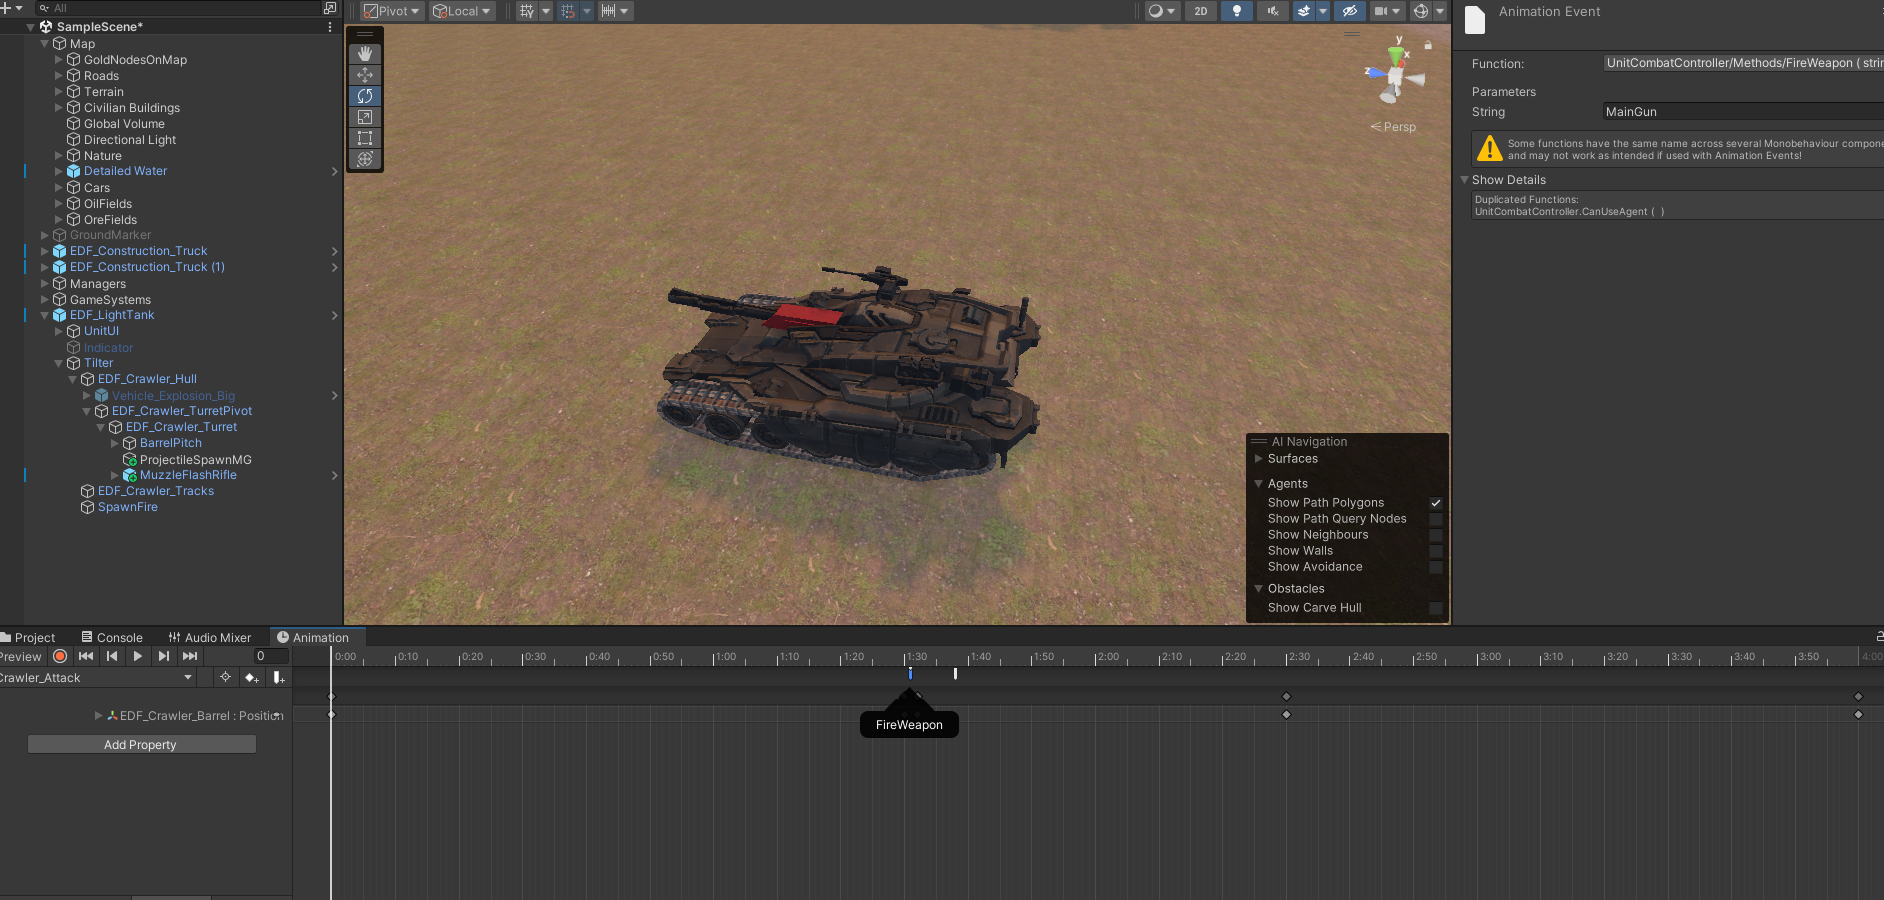Viewport: 1884px width, 900px height.
Task: Expand EDF_Crawler_Barrel Position property
Action: click(98, 716)
